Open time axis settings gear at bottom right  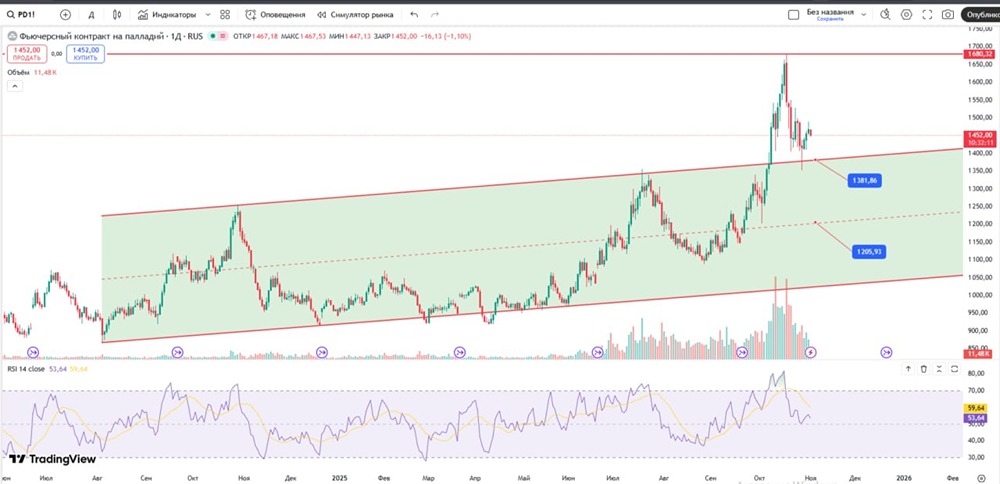982,477
